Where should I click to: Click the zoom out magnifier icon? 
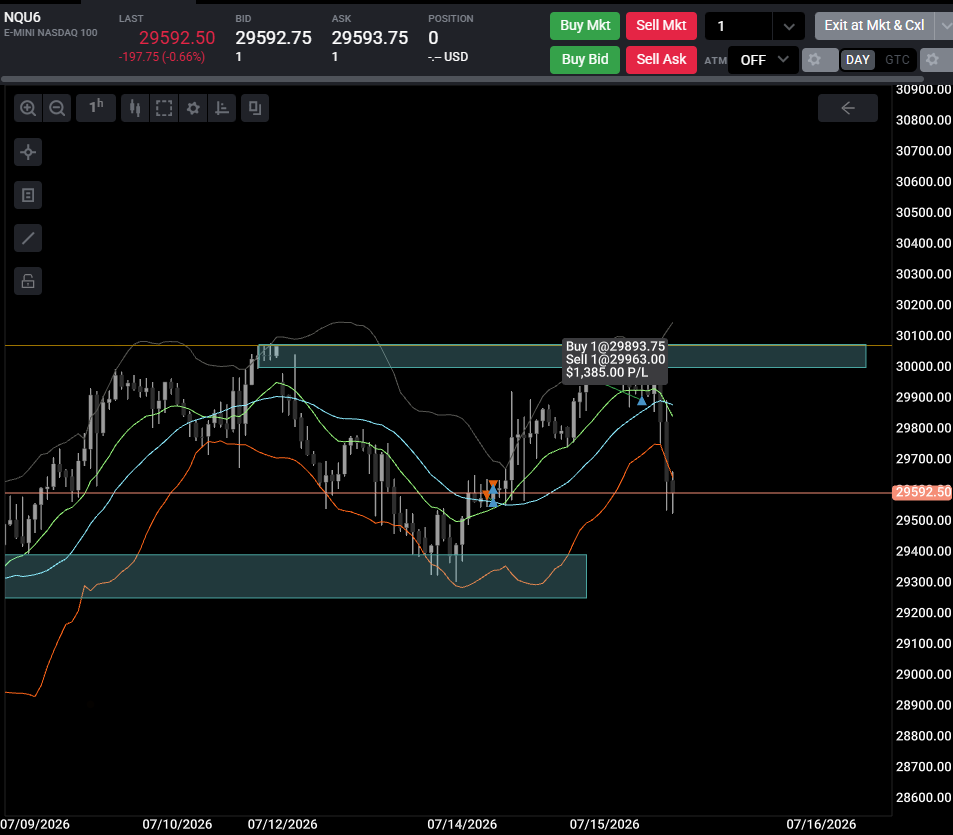click(57, 108)
